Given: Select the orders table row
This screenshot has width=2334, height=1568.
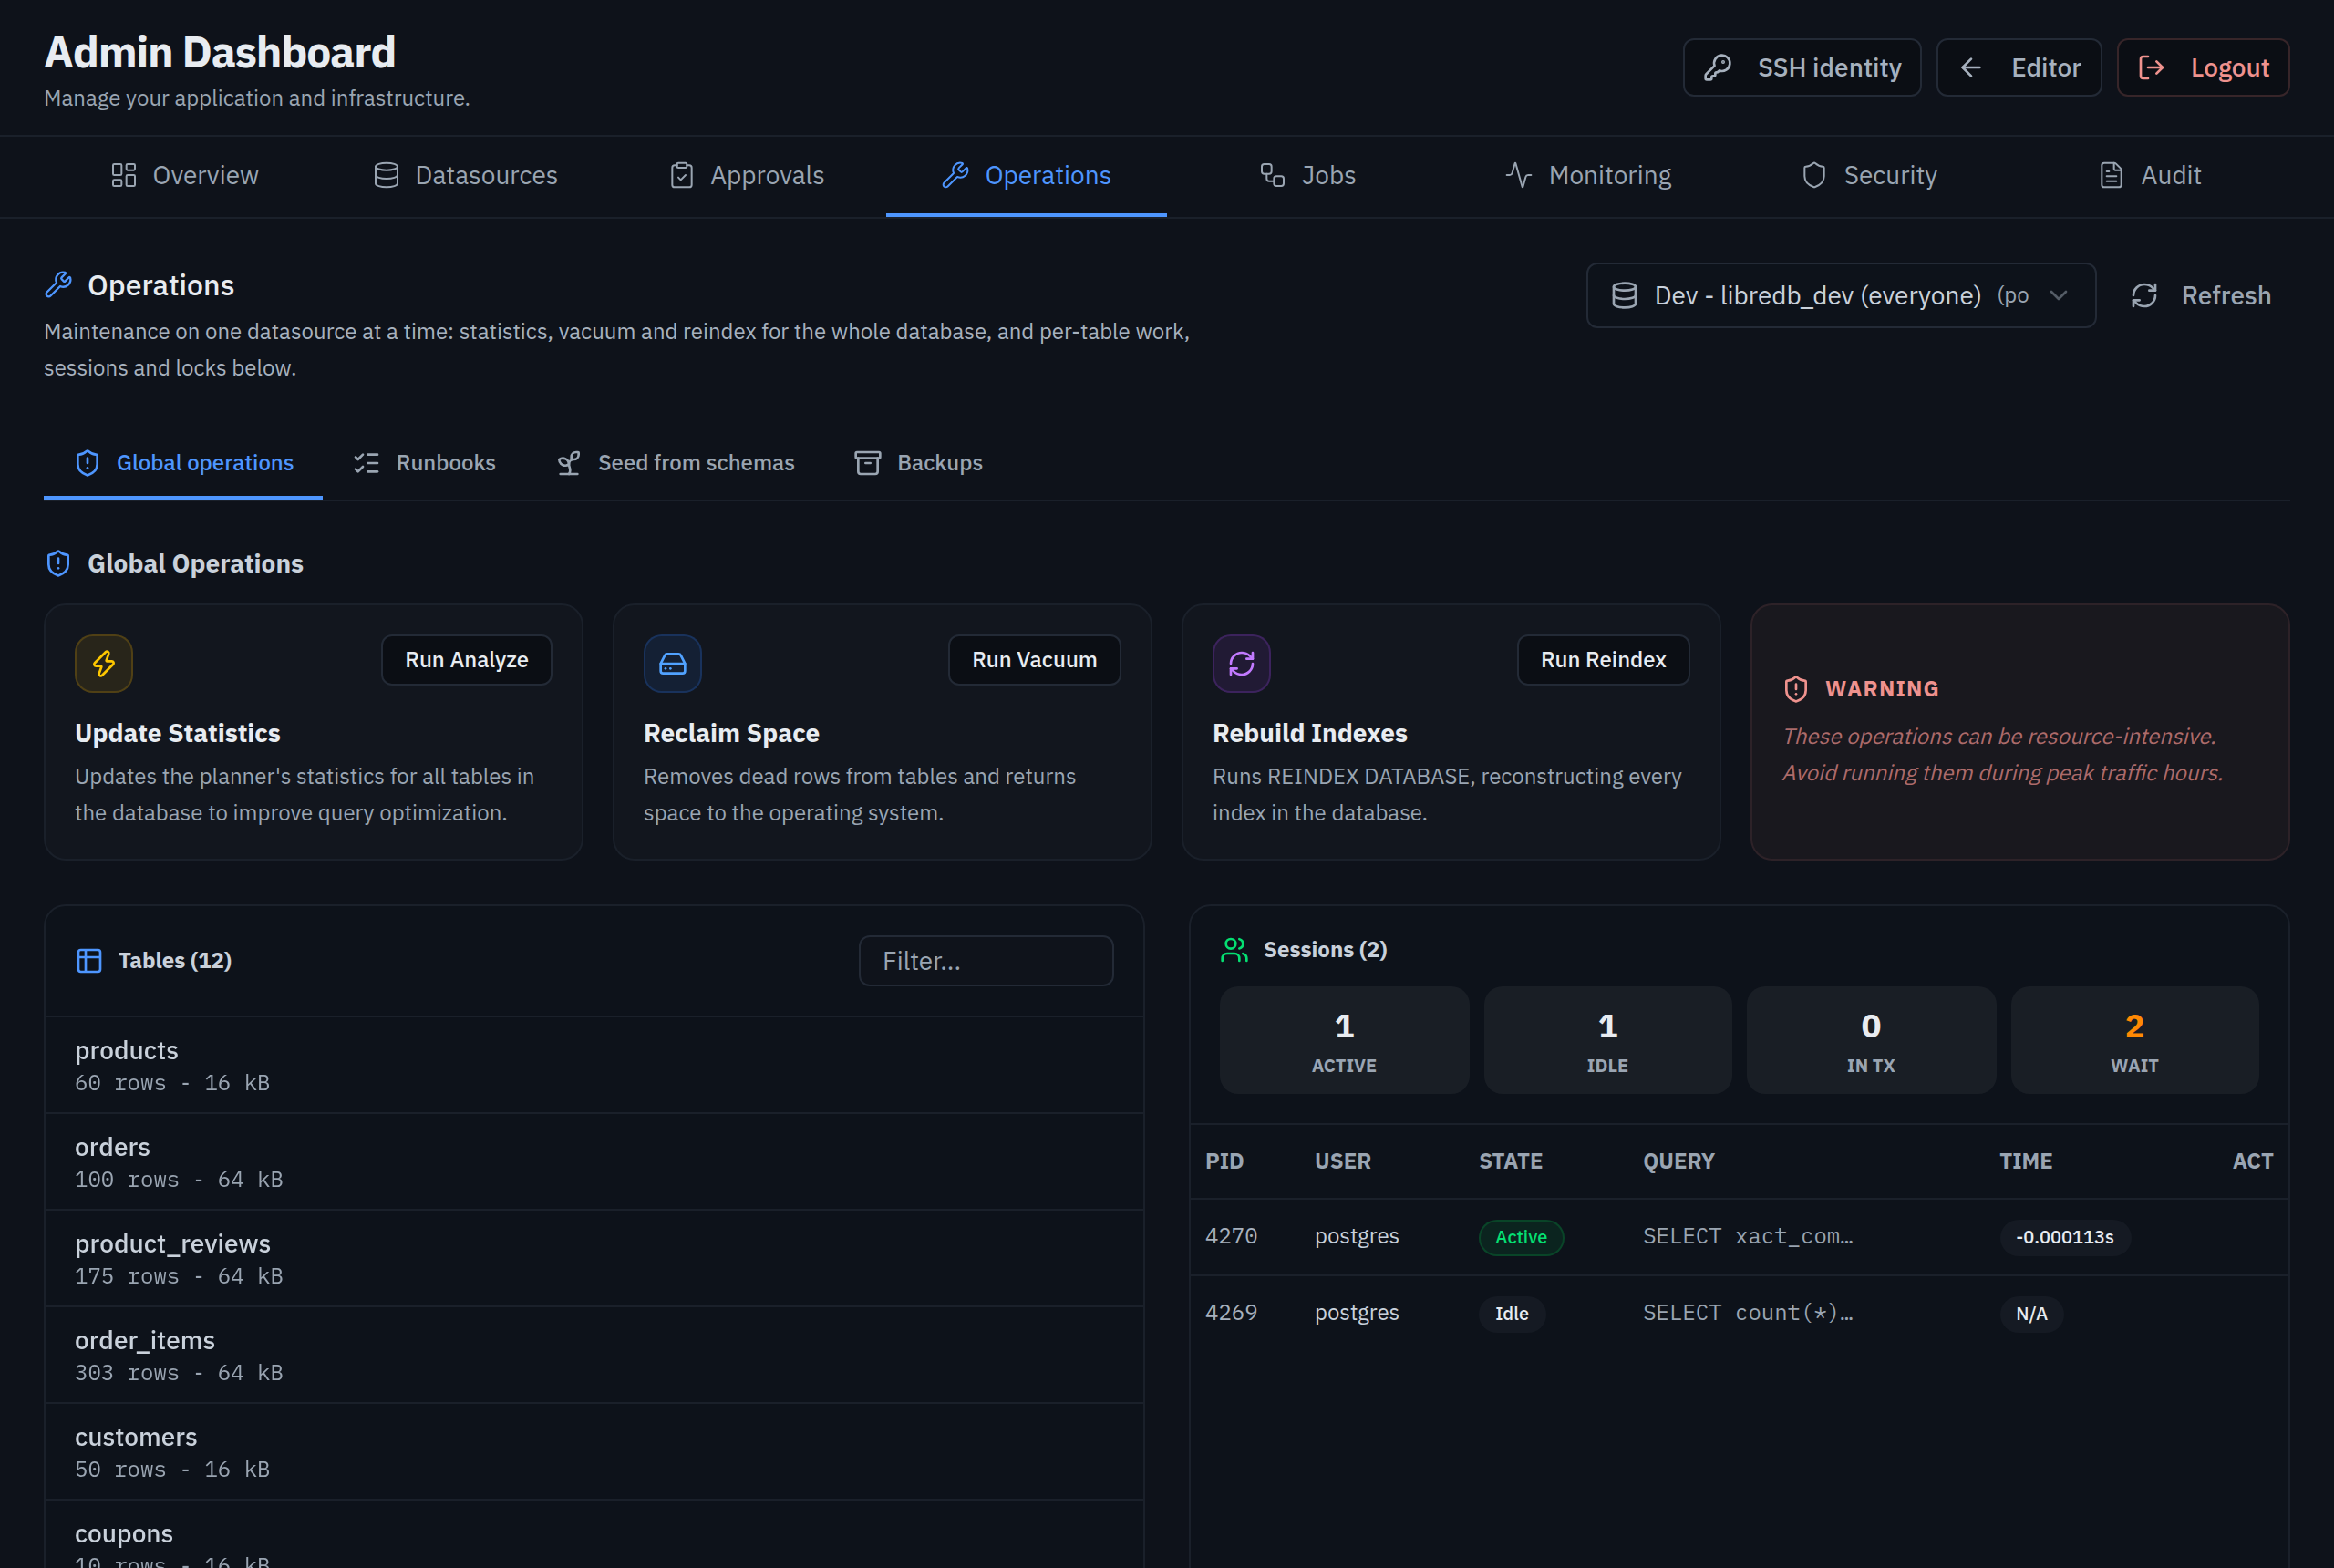Looking at the screenshot, I should pyautogui.click(x=594, y=1161).
